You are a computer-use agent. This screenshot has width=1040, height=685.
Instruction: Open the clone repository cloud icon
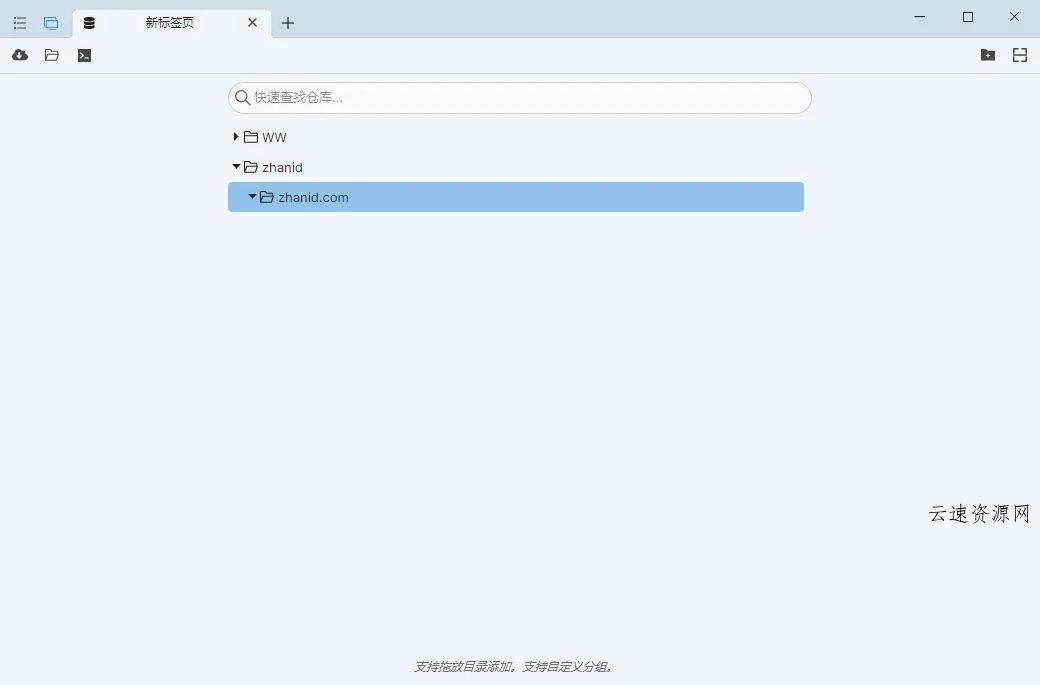pos(19,55)
